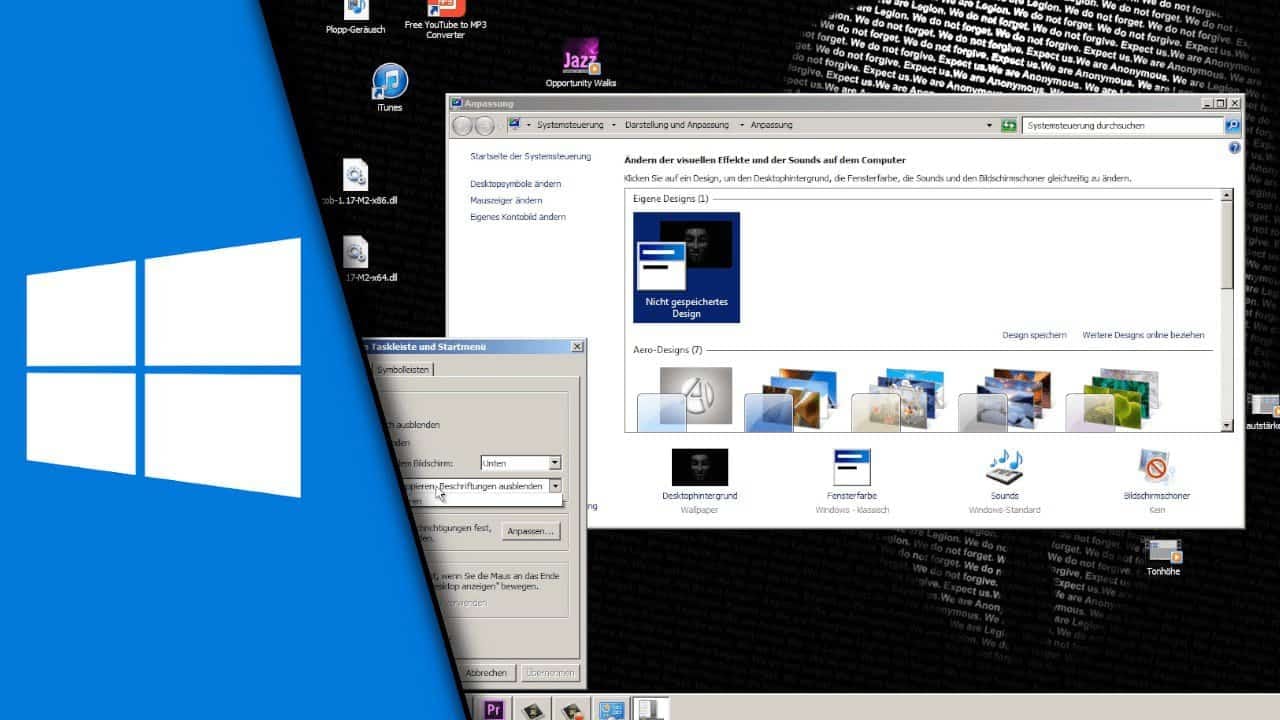Open Desktopsymbole ändern link
Screen dimensions: 1280x720
click(x=515, y=184)
